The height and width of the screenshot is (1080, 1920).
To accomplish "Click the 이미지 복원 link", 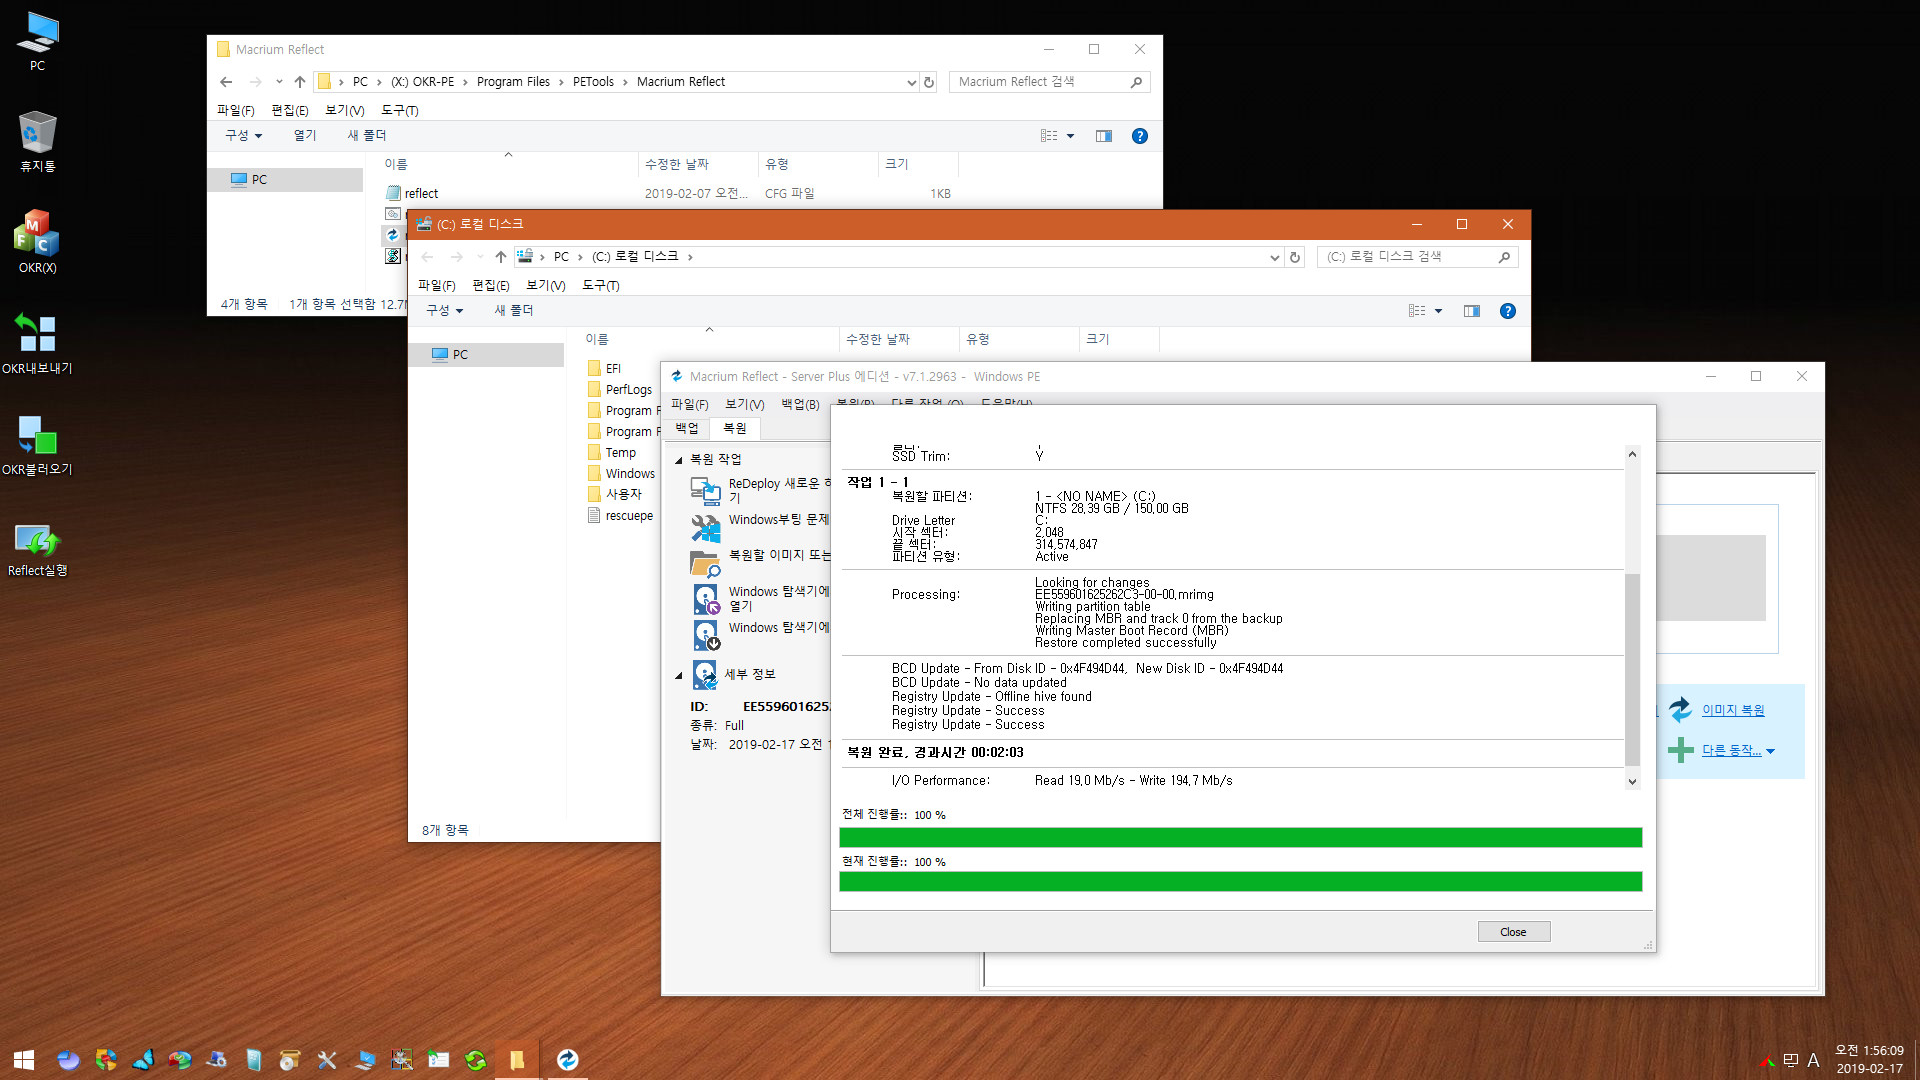I will pos(1732,710).
